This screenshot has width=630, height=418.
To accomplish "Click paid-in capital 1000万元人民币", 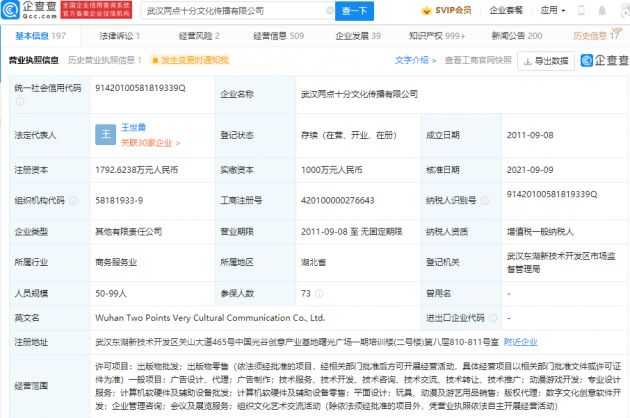I will 331,170.
